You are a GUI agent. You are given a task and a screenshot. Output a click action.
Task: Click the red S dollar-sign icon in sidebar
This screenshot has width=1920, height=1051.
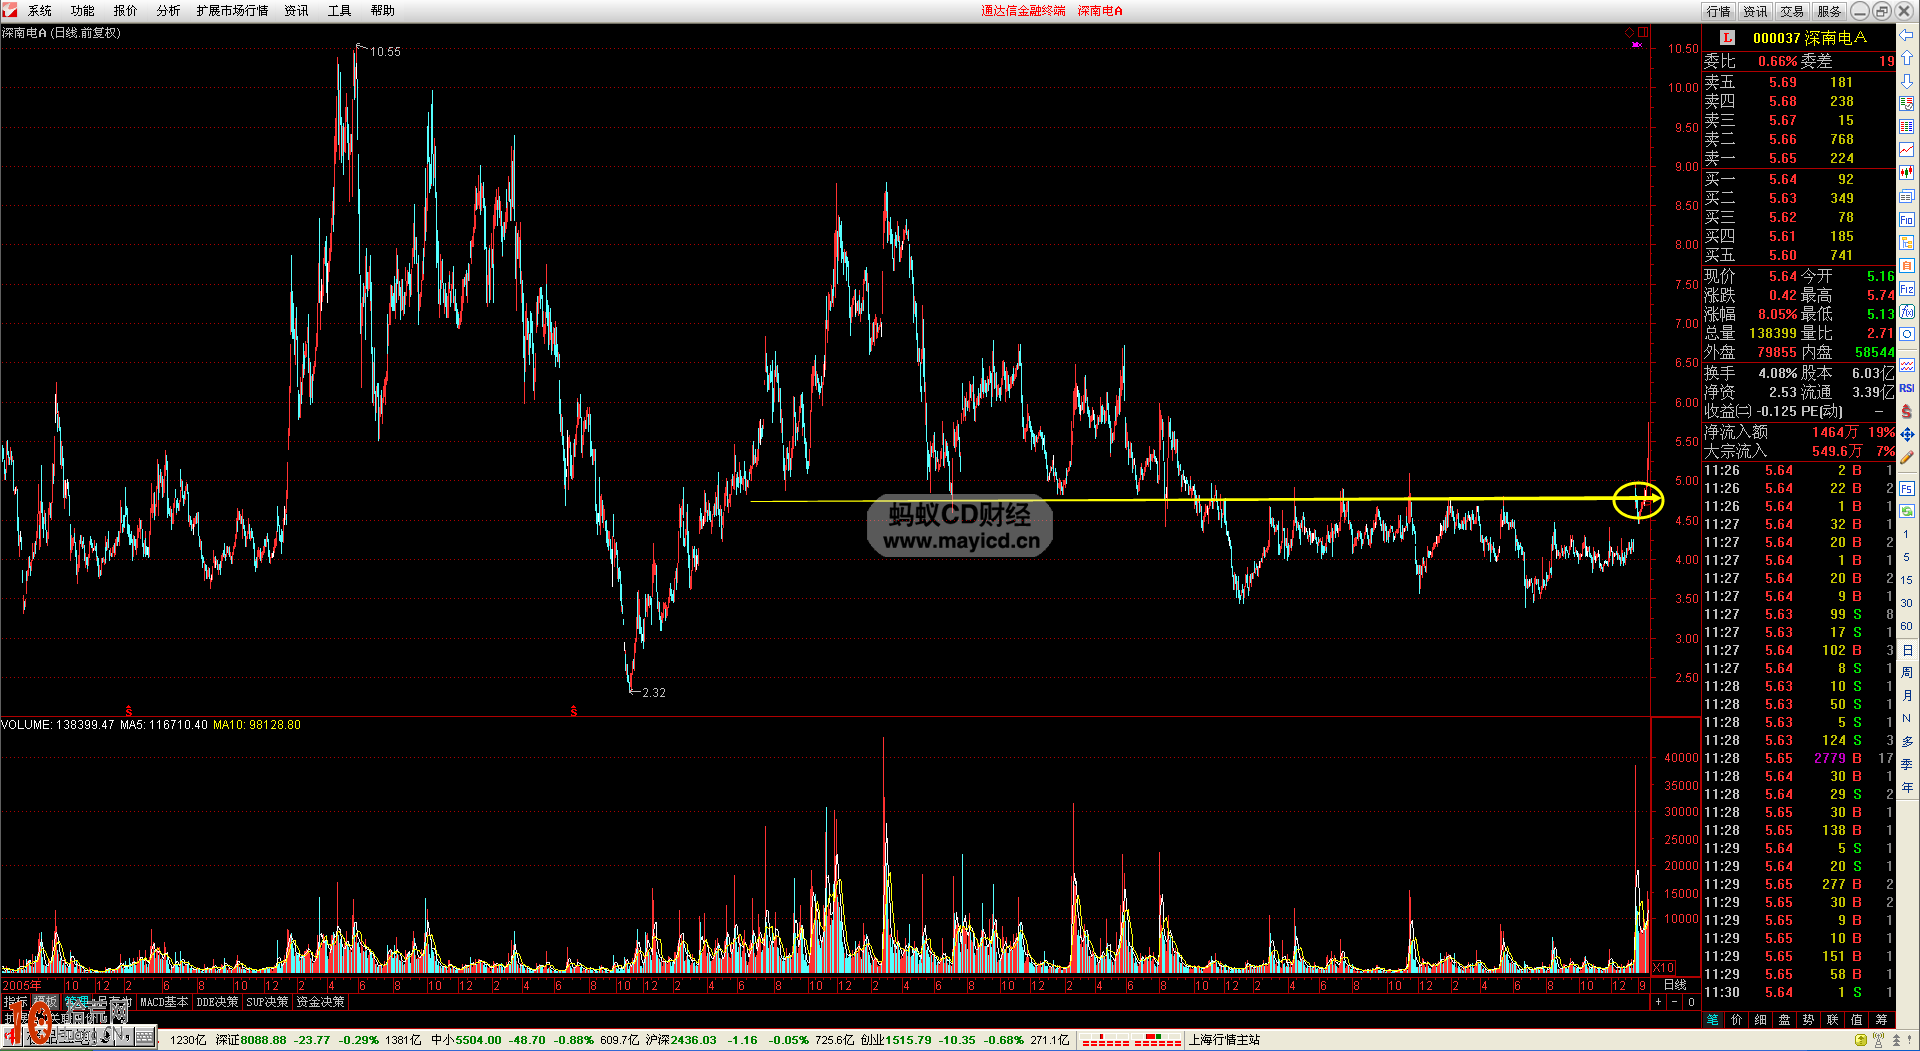point(1907,412)
